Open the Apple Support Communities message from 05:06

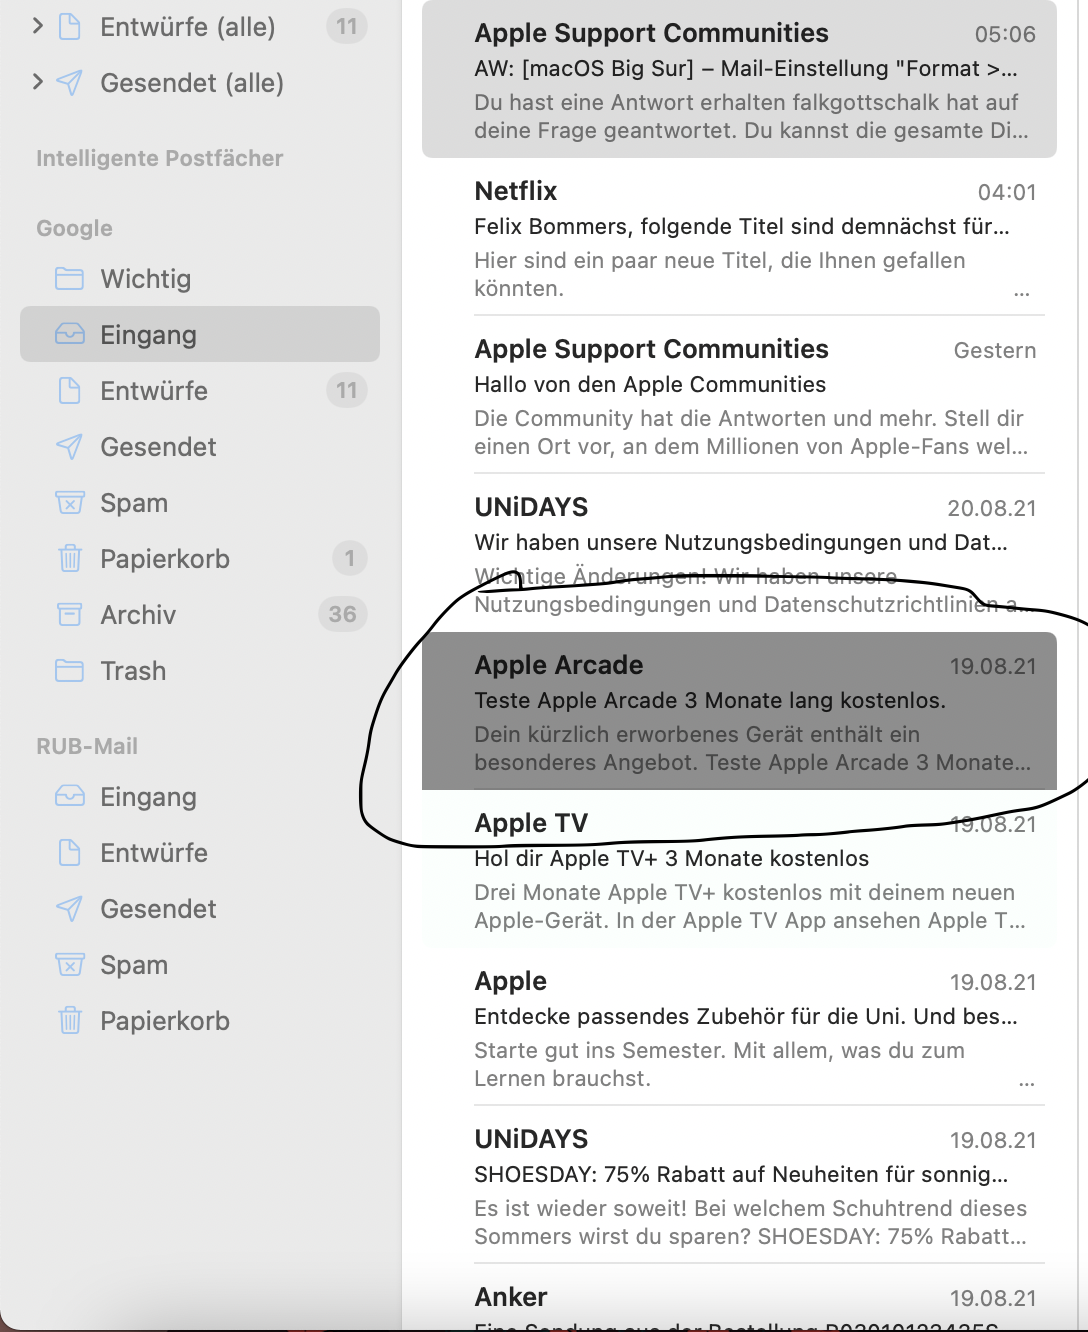(739, 79)
